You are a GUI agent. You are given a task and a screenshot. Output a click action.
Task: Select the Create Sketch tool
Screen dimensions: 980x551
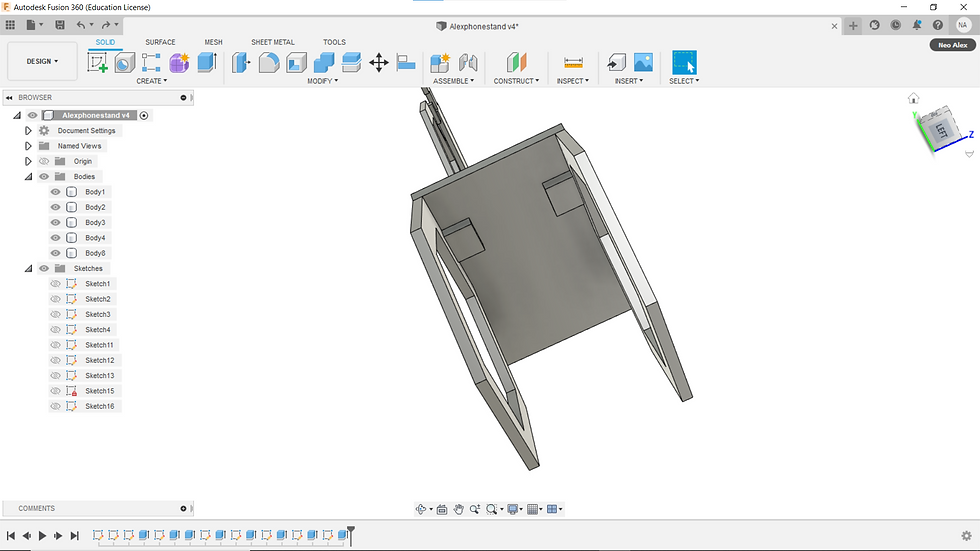97,62
